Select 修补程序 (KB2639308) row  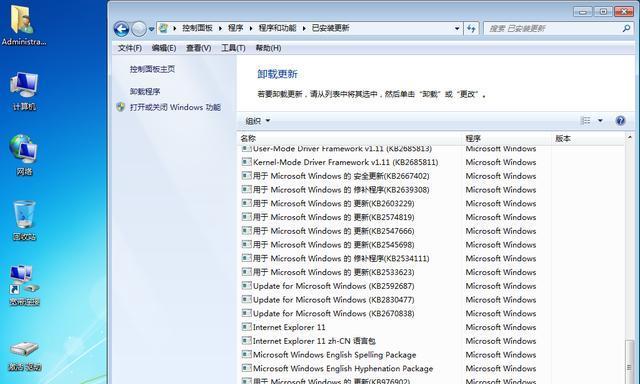(x=341, y=190)
